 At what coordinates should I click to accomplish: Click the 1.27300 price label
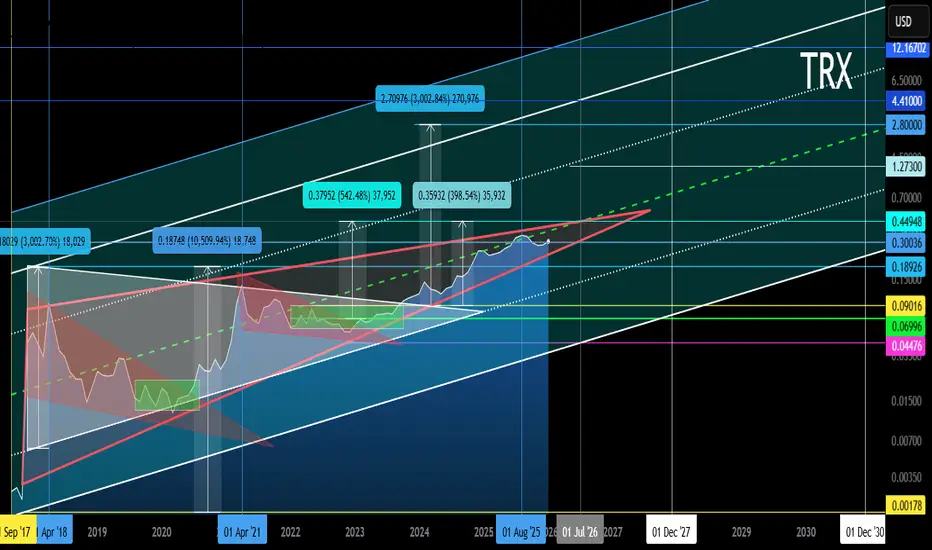pyautogui.click(x=906, y=166)
